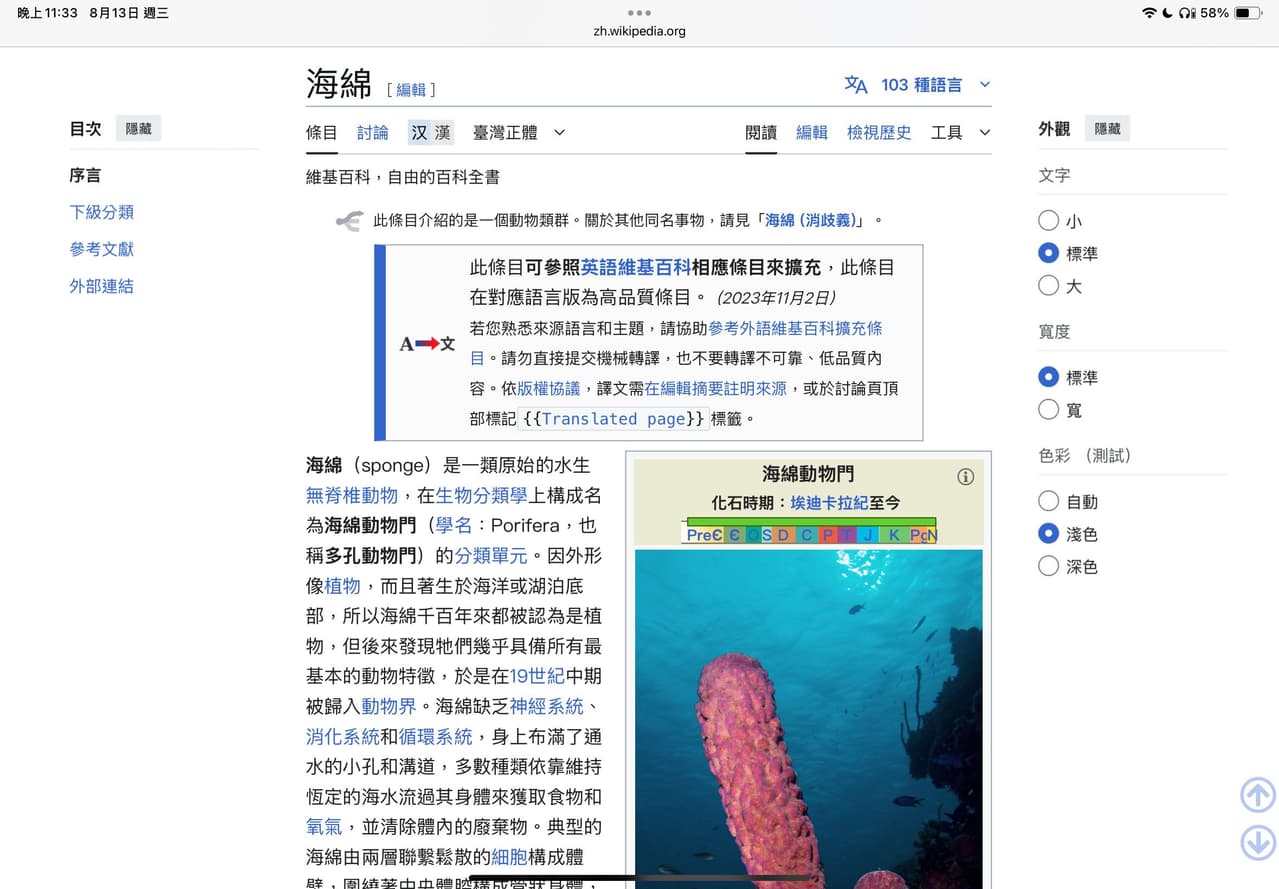Tap the headphones status icon
1279x889 pixels.
(x=1187, y=13)
